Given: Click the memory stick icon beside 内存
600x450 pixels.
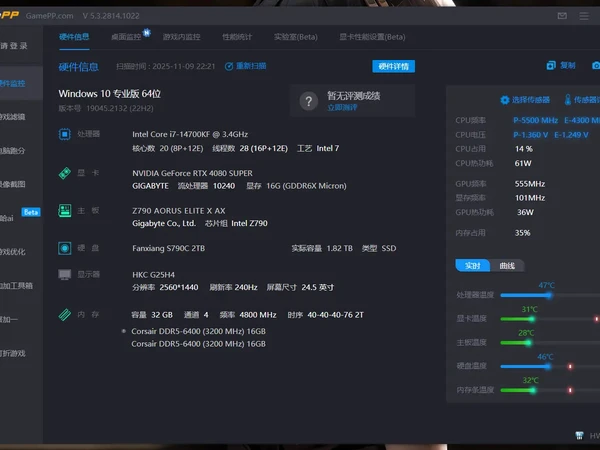Looking at the screenshot, I should pyautogui.click(x=65, y=315).
